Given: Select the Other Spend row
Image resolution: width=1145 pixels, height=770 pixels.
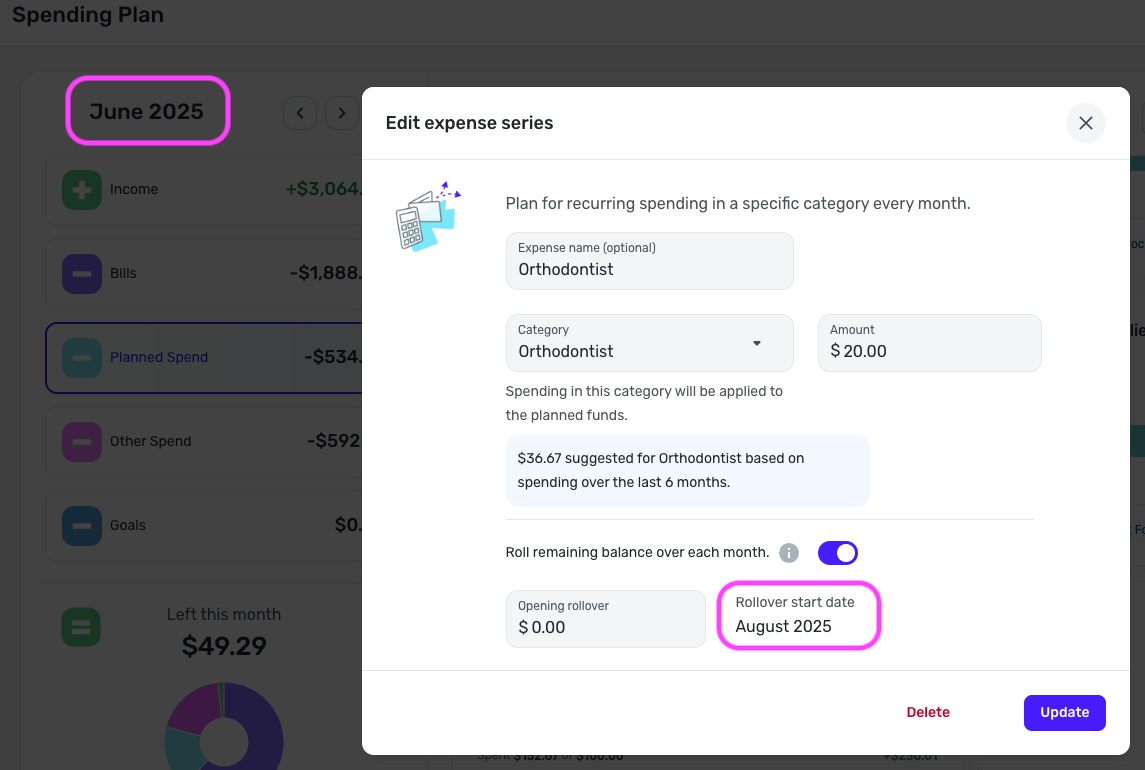Looking at the screenshot, I should click(x=200, y=442).
